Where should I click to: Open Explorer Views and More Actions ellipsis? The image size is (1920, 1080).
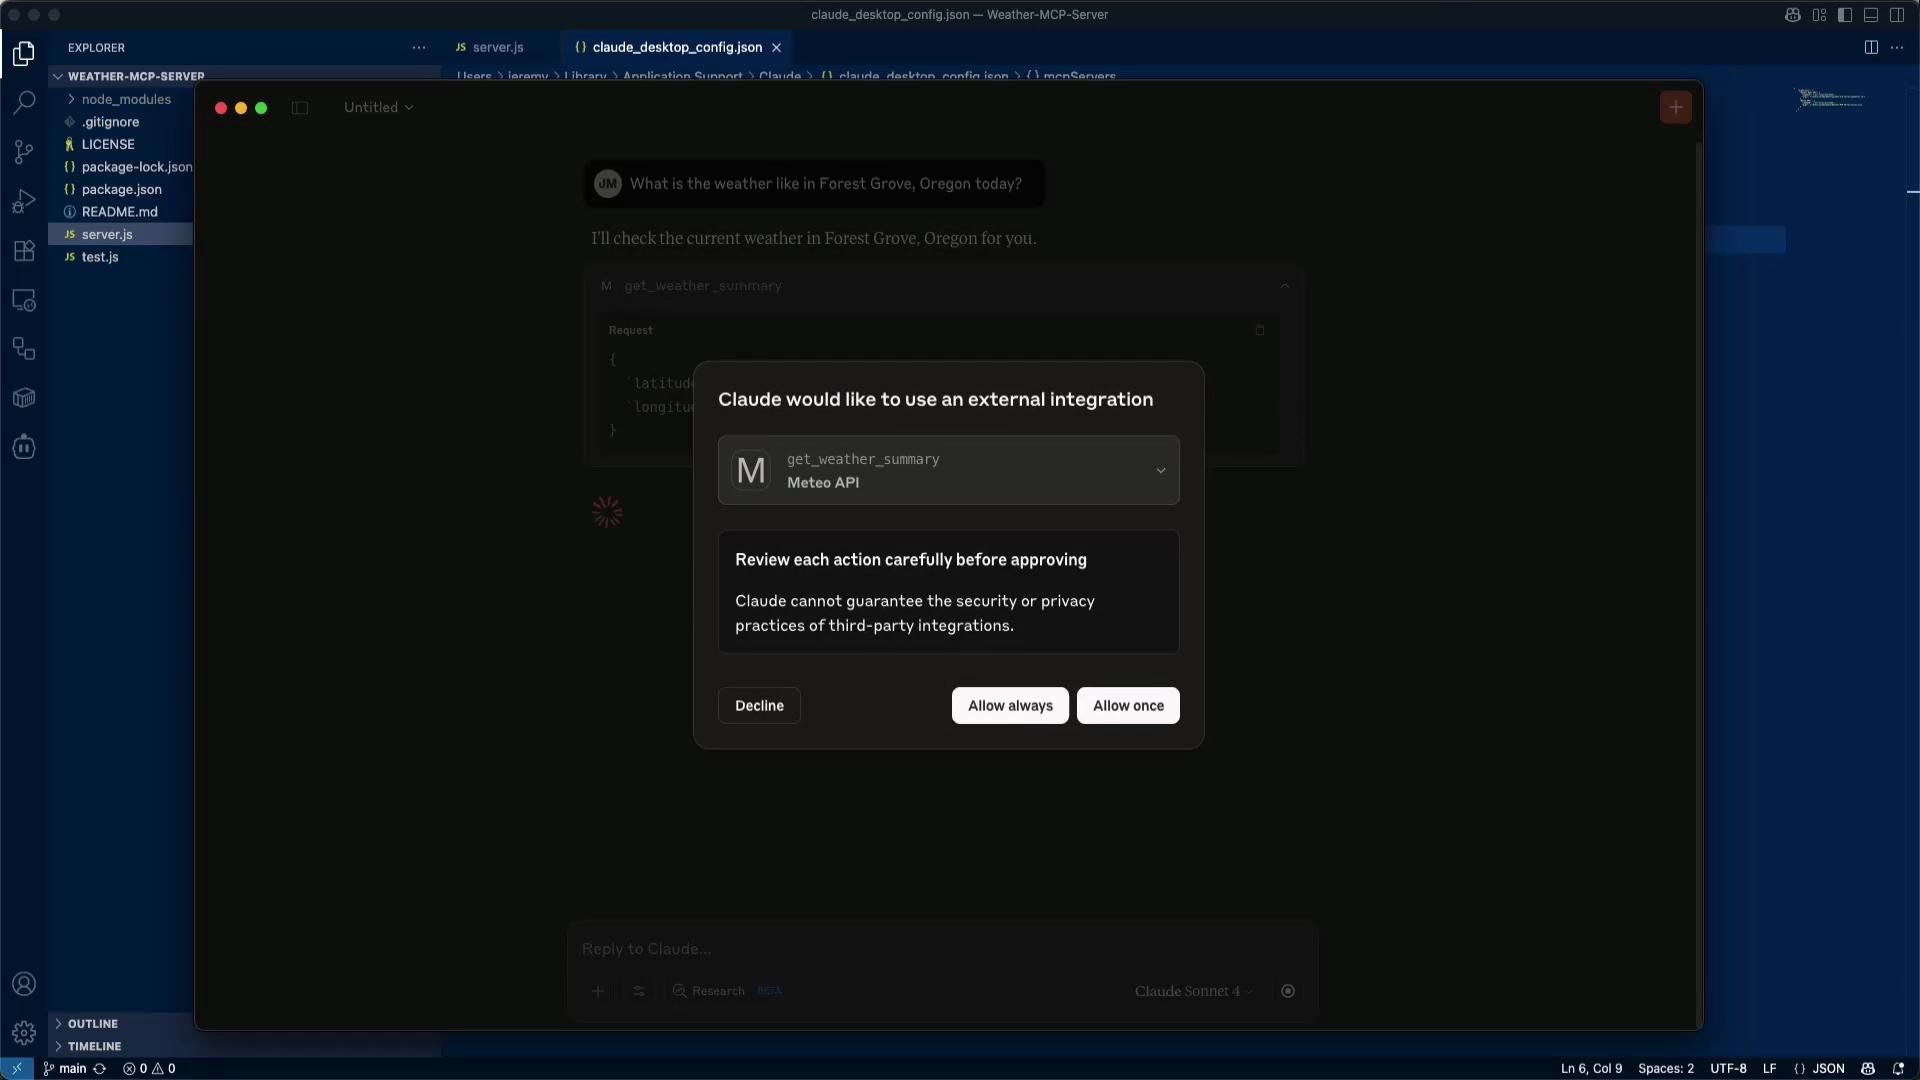tap(419, 47)
